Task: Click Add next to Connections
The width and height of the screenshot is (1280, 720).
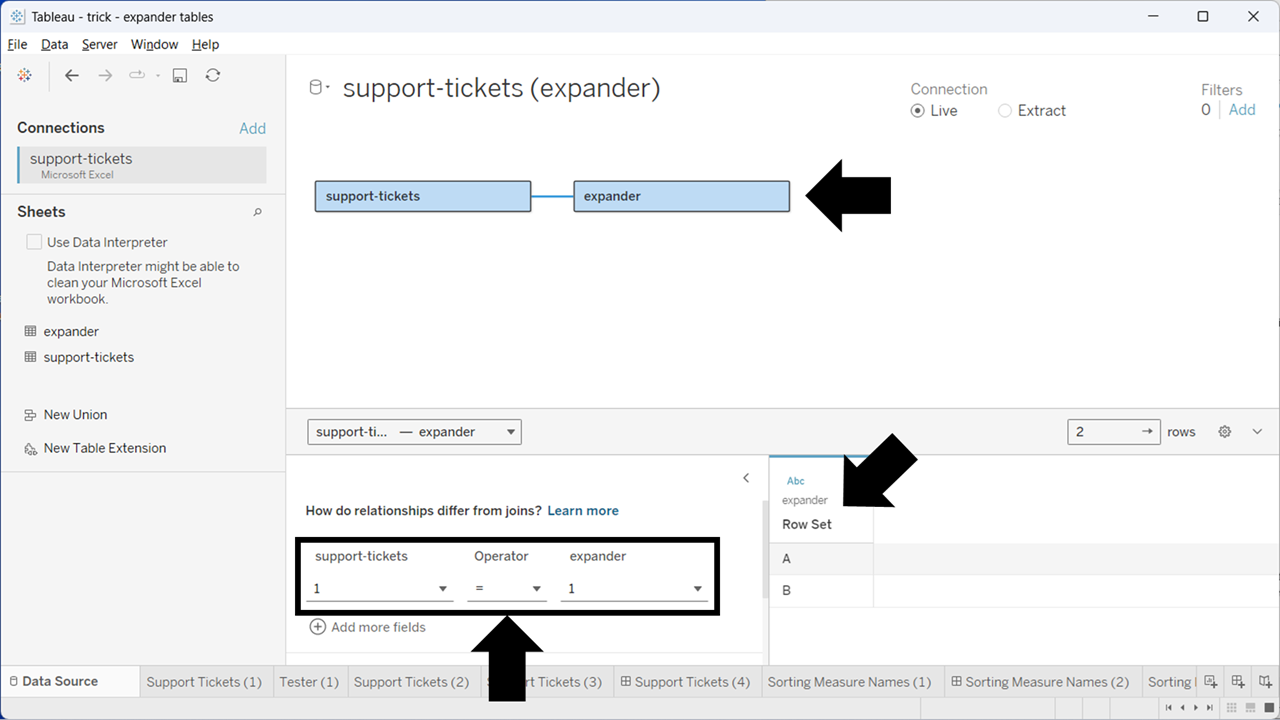Action: (x=252, y=128)
